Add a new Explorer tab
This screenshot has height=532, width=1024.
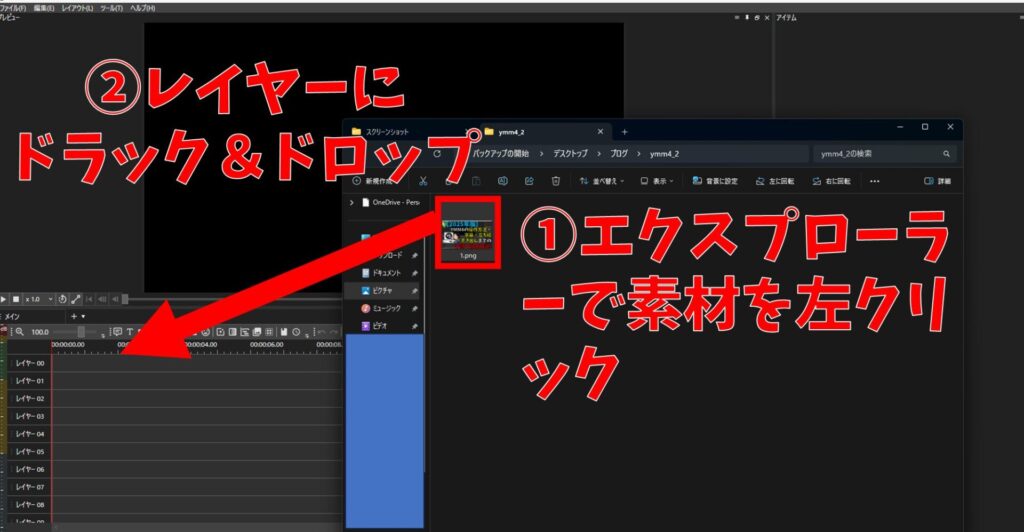(624, 132)
